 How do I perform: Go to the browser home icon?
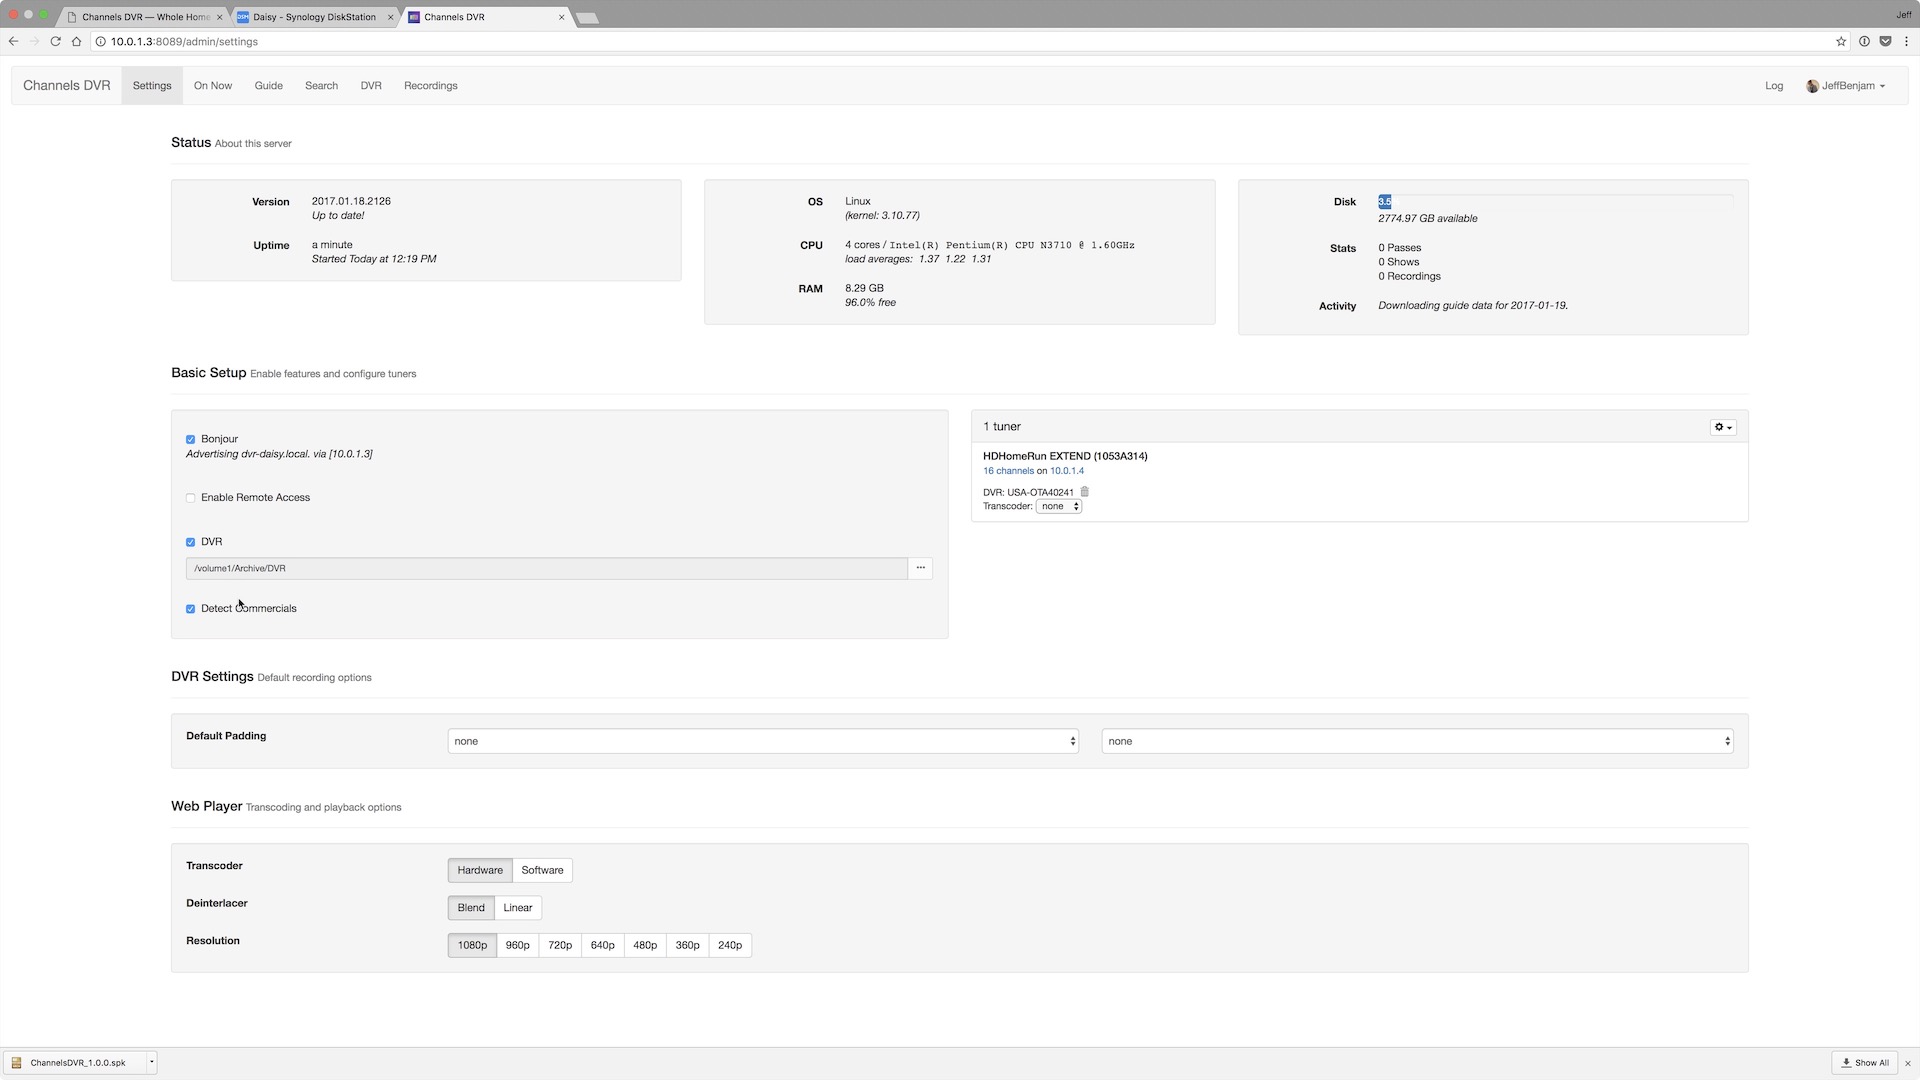(76, 41)
